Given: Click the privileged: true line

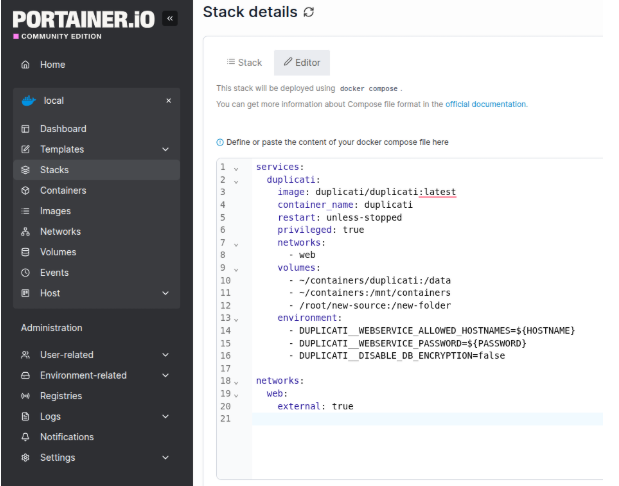Looking at the screenshot, I should coord(321,230).
